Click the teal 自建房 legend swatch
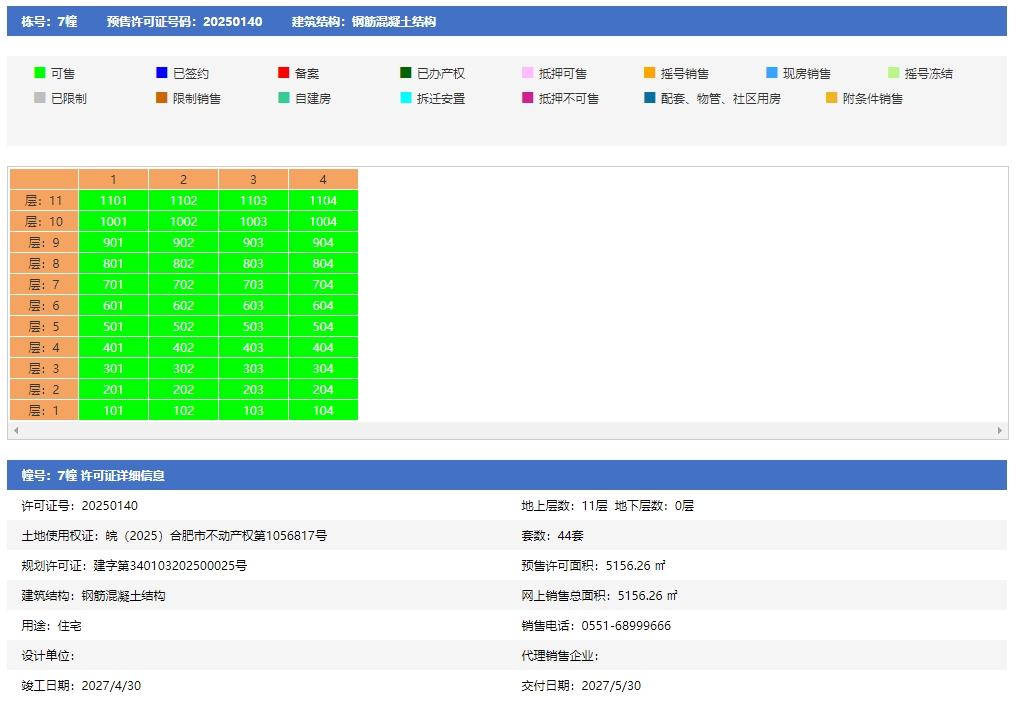Viewport: 1017px width, 709px height. [283, 97]
